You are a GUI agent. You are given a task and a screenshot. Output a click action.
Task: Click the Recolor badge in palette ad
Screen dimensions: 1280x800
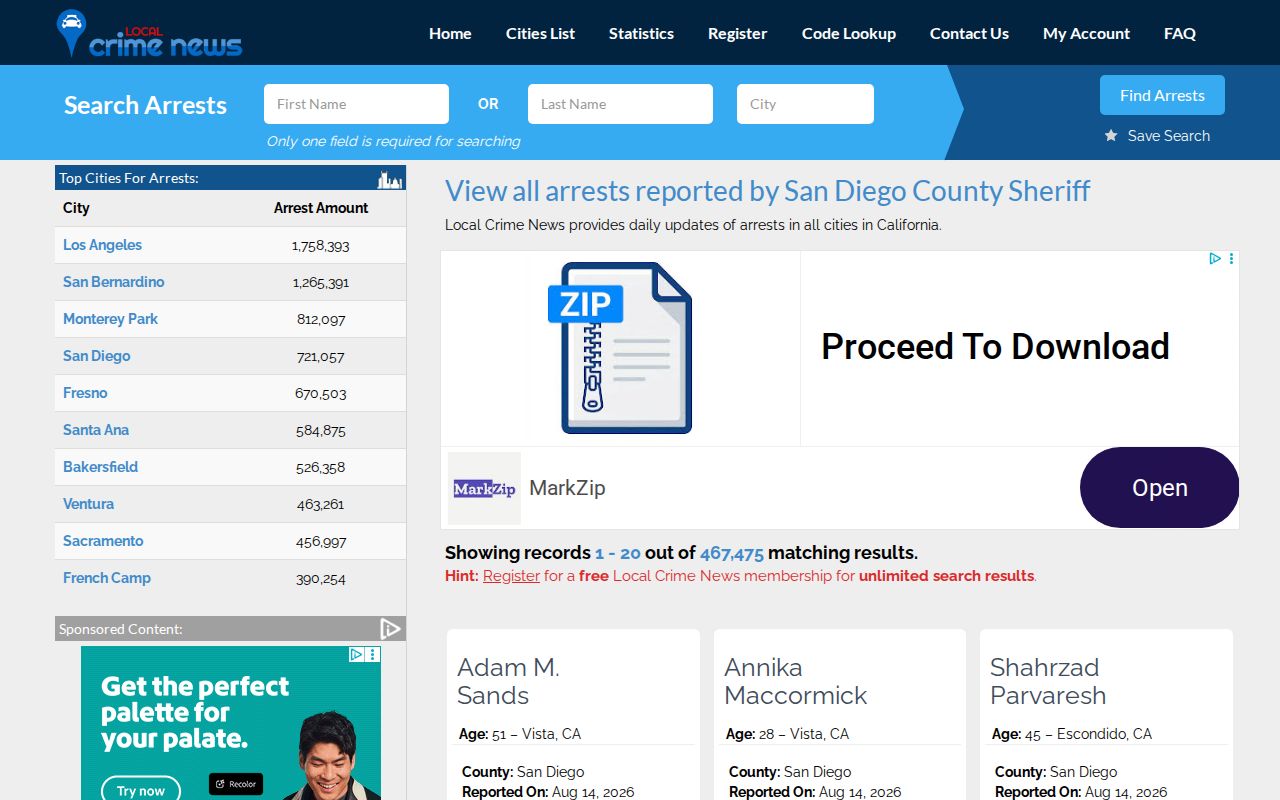(x=236, y=784)
